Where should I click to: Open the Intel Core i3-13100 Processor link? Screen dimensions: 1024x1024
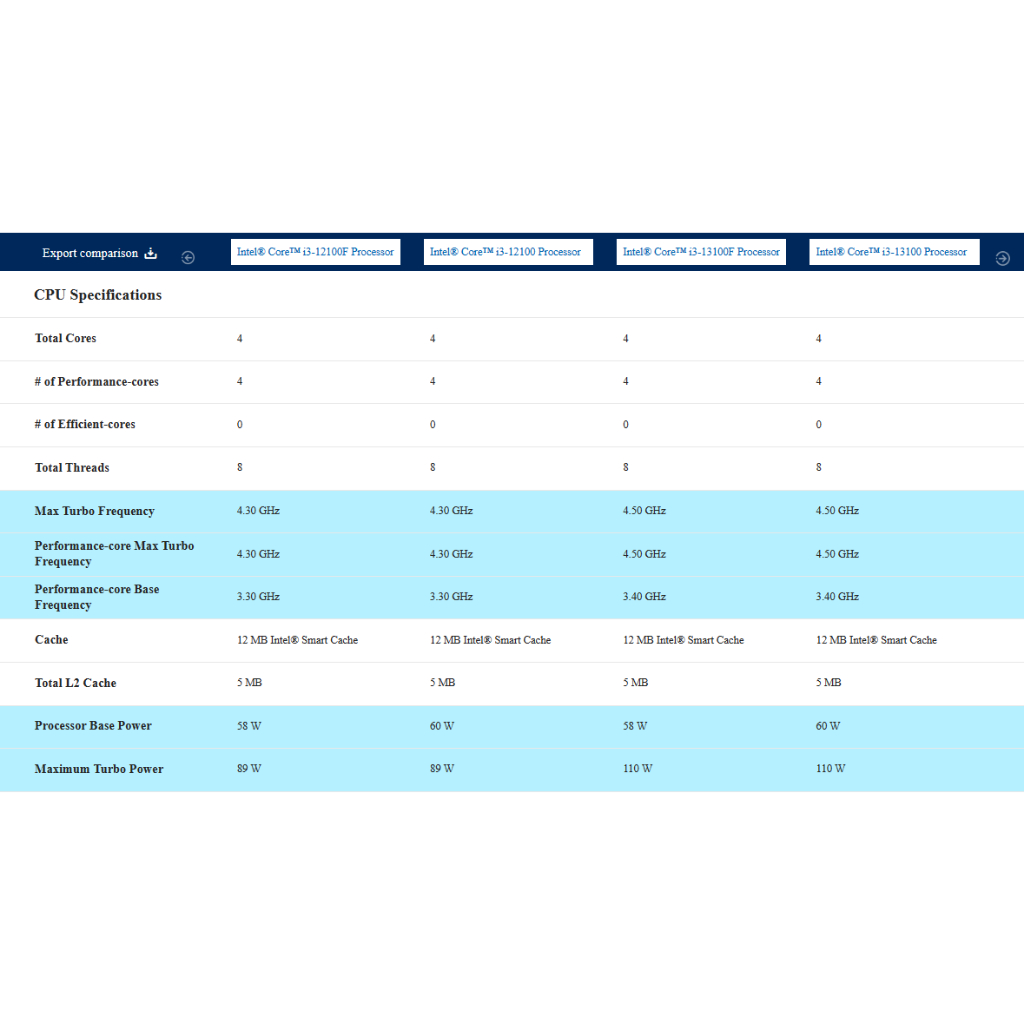coord(891,252)
